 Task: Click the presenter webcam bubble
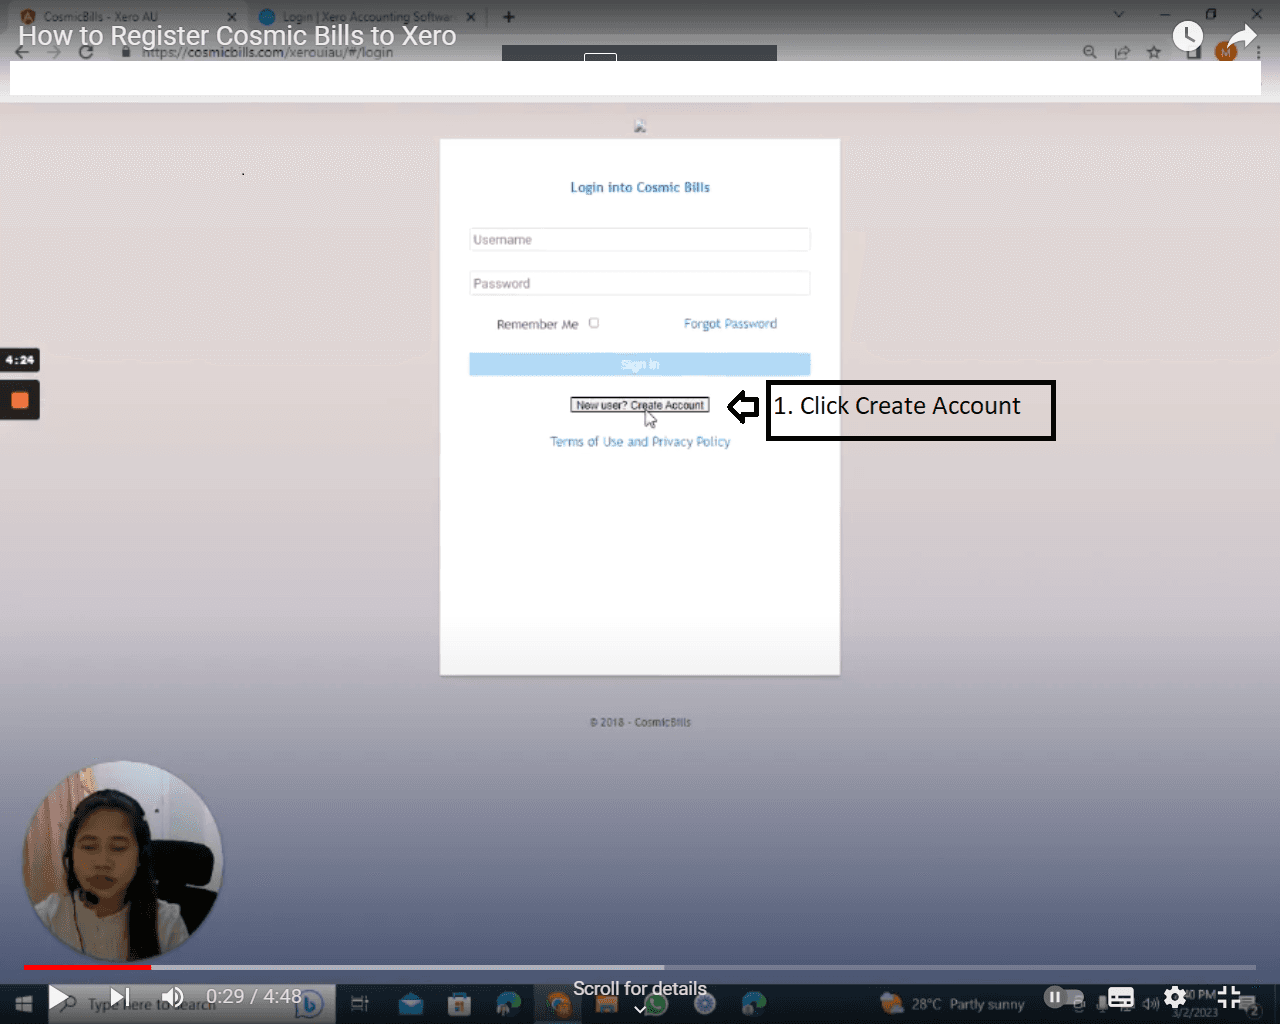123,861
